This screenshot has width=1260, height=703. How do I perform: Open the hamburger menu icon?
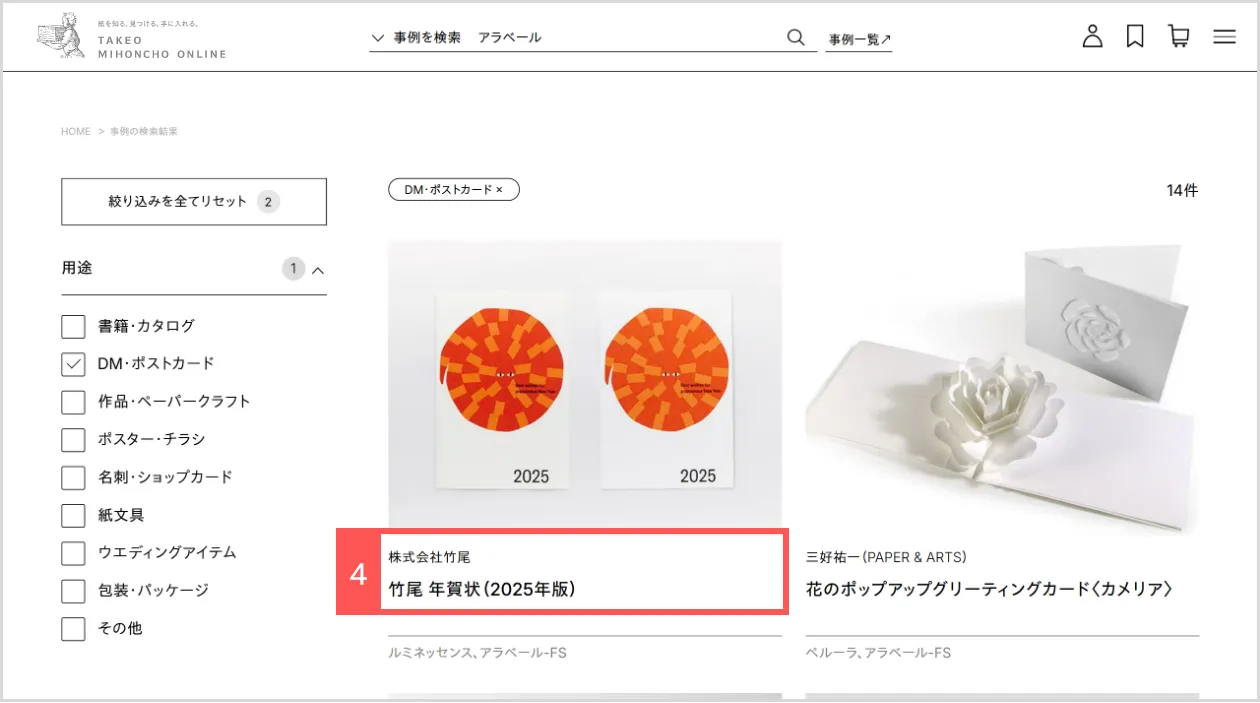tap(1224, 37)
